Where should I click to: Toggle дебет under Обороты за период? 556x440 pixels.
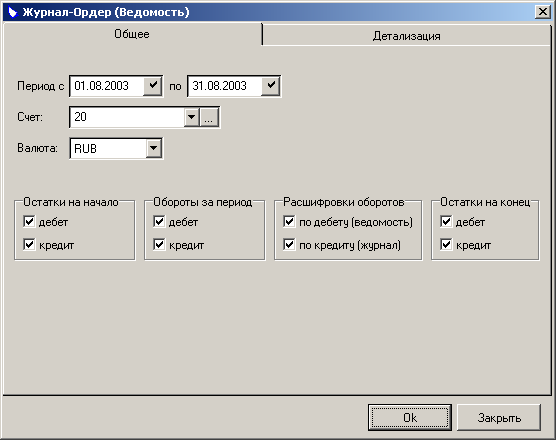159,222
